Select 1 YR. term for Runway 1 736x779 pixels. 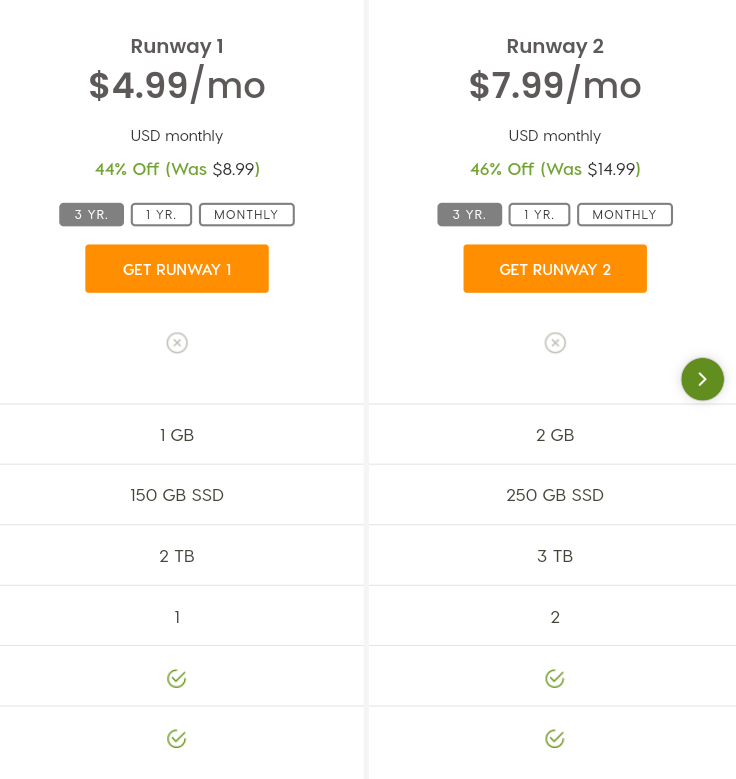point(162,215)
